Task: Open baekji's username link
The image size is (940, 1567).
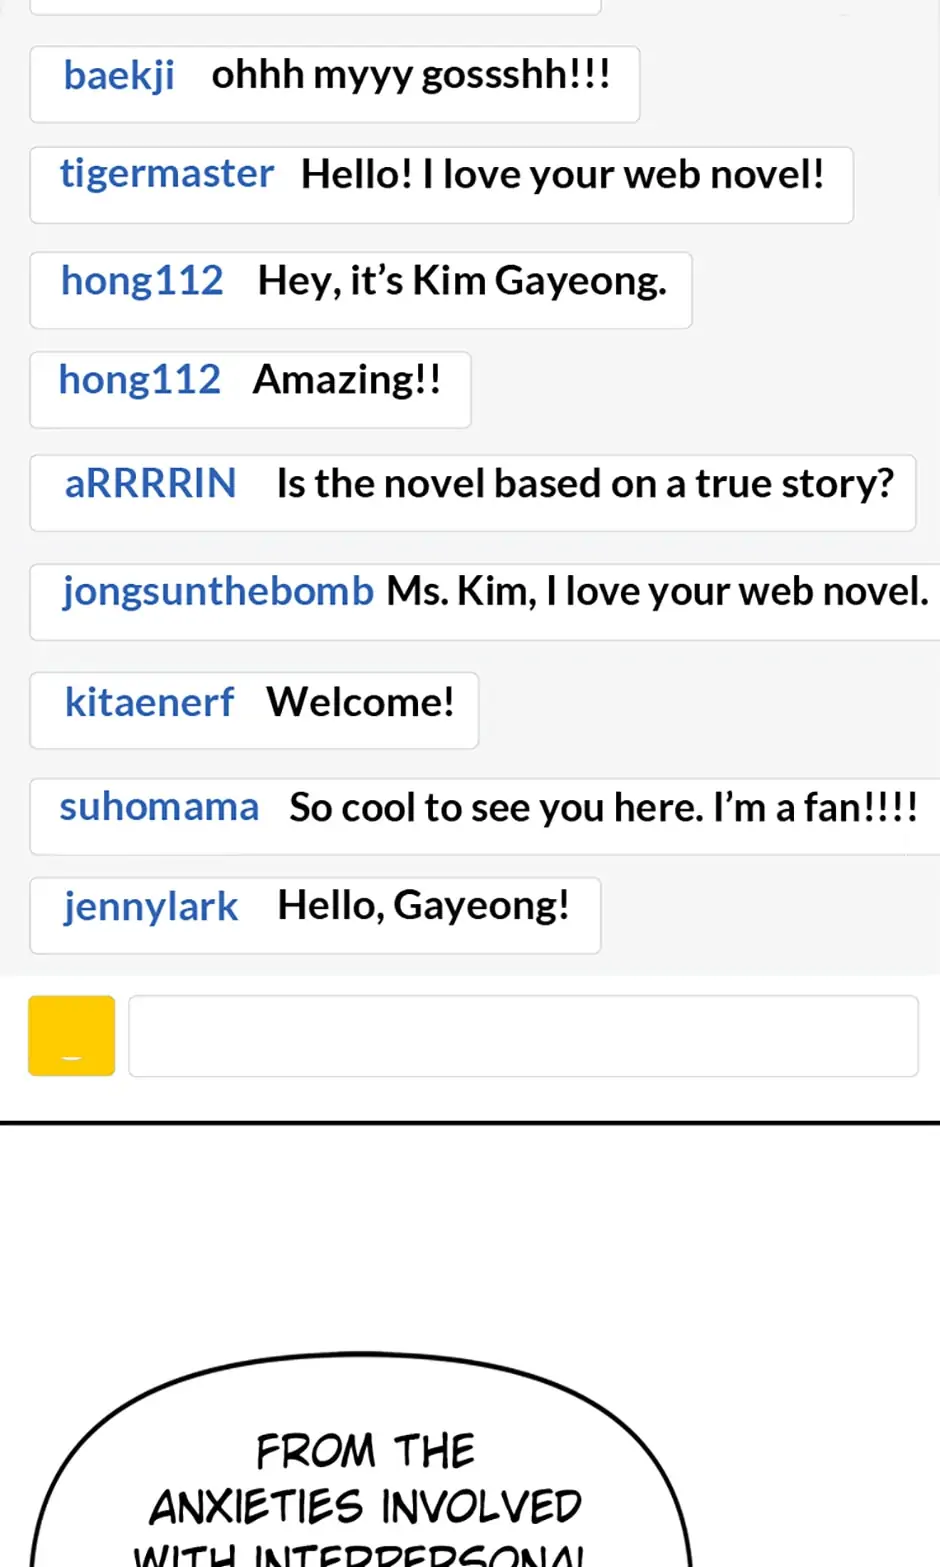Action: click(119, 75)
